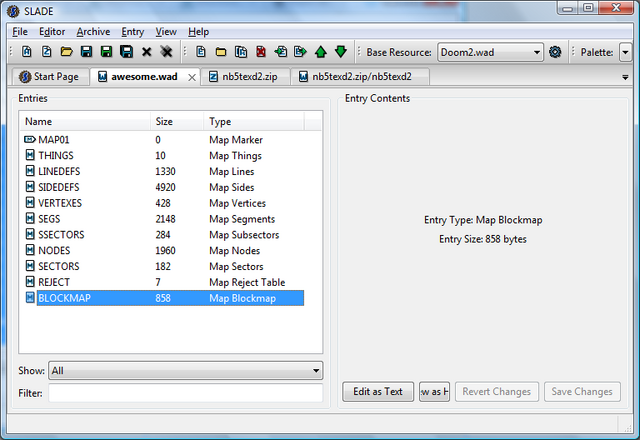Open the Archive menu
The image size is (640, 440).
(x=93, y=31)
